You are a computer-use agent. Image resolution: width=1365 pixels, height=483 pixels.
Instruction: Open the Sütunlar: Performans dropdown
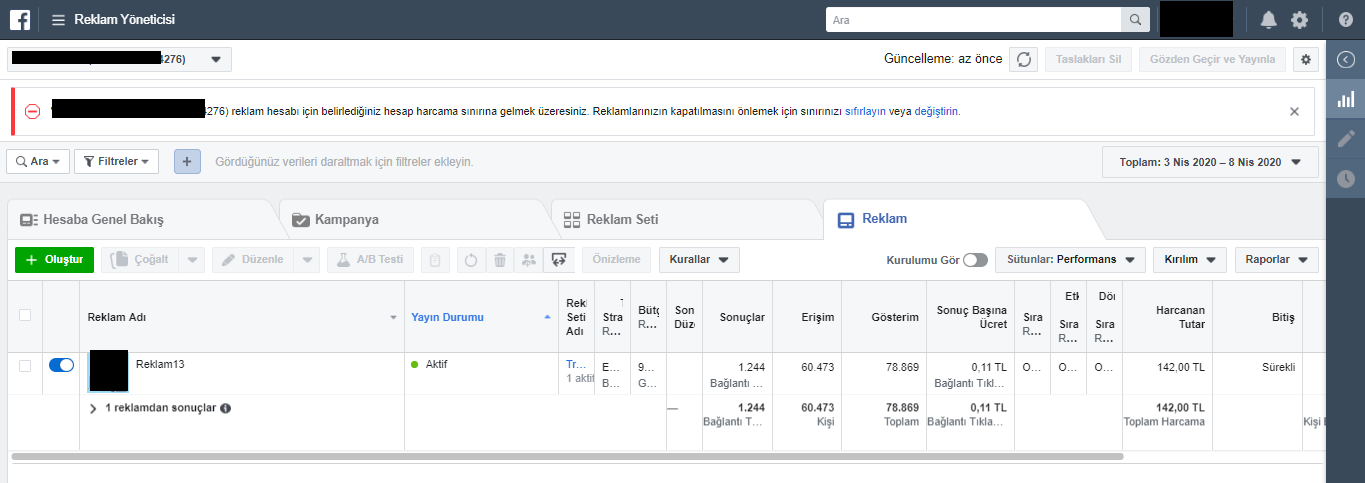(x=1070, y=260)
